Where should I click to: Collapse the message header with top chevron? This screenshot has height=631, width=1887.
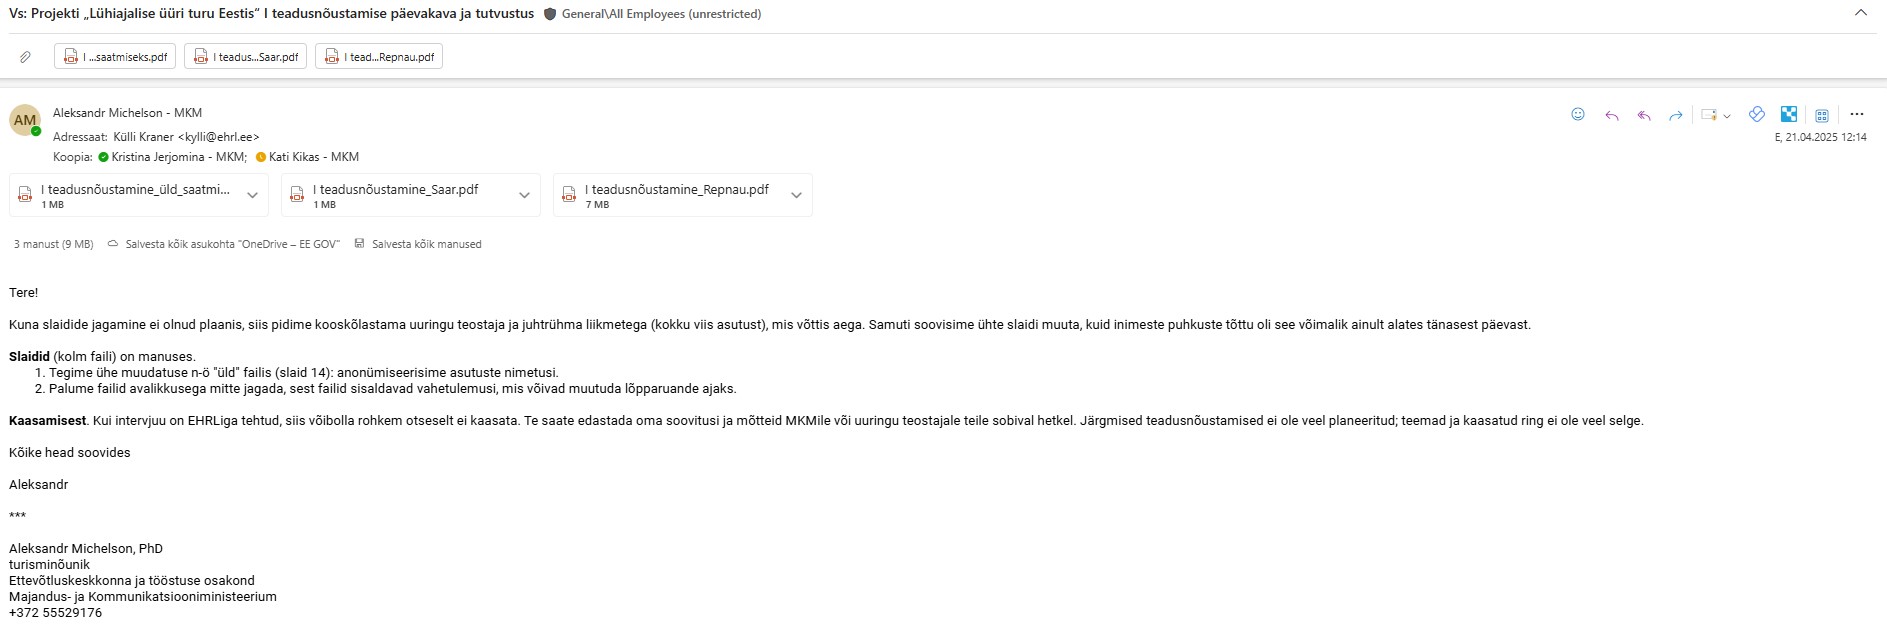(x=1861, y=13)
